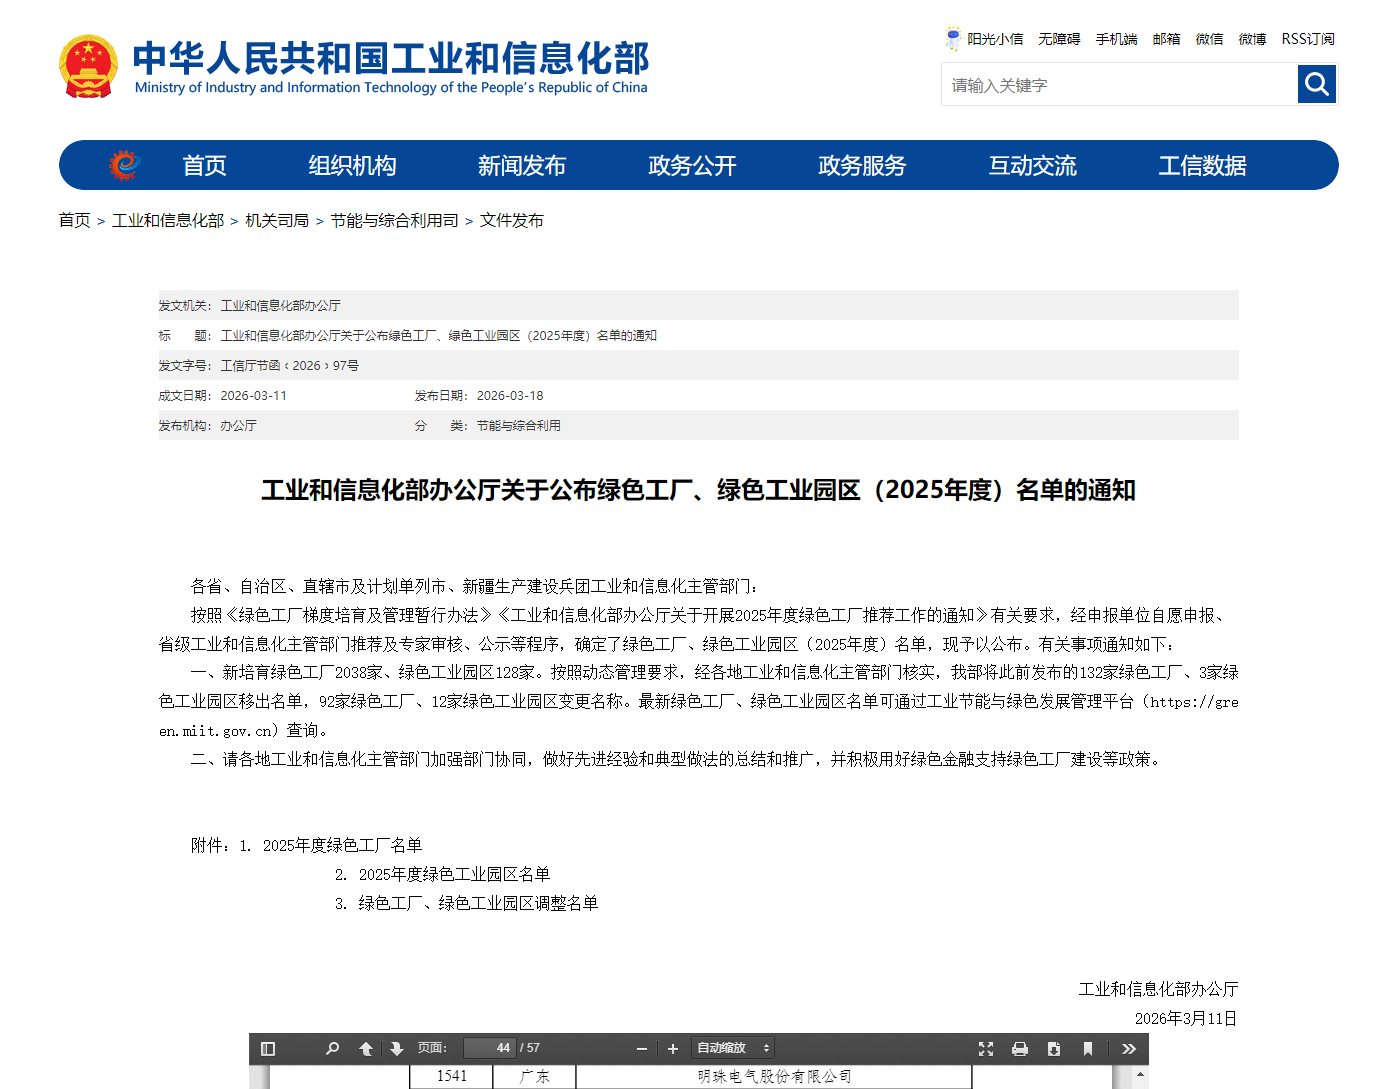The width and height of the screenshot is (1381, 1089).
Task: Open the RSS订阅 subscription link
Action: pyautogui.click(x=1308, y=38)
